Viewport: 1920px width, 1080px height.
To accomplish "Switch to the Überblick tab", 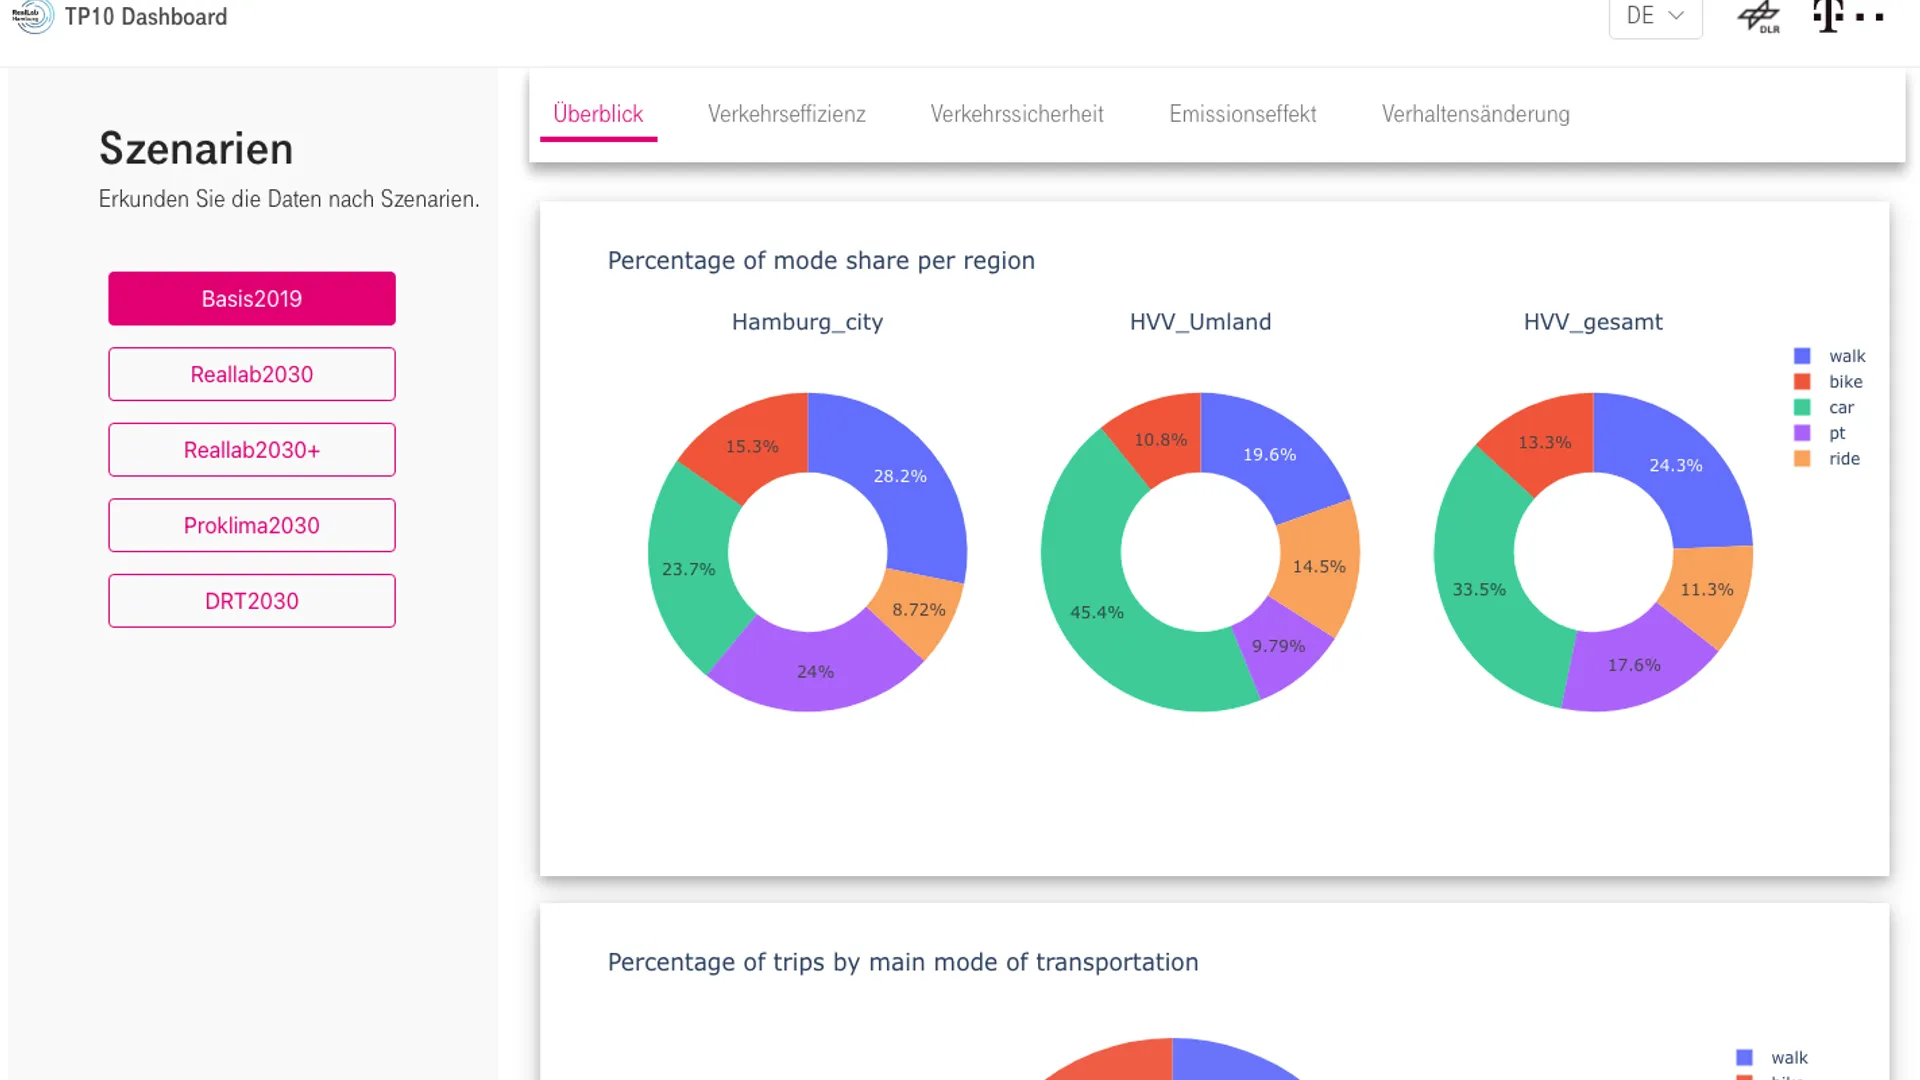I will point(598,114).
